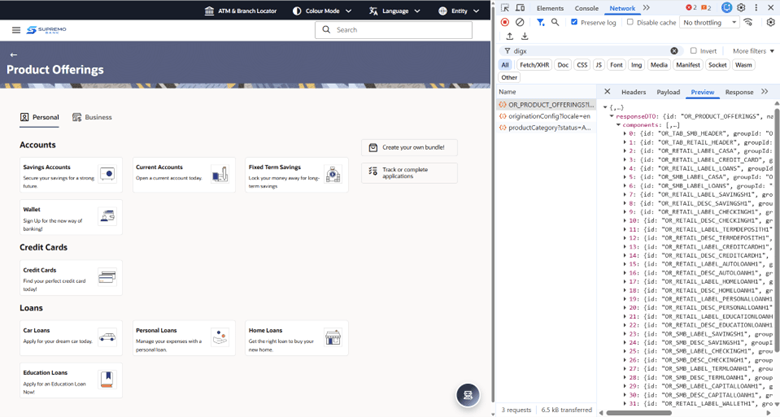Import HAR file with upload icon
Viewport: 780px width, 417px height.
click(509, 36)
